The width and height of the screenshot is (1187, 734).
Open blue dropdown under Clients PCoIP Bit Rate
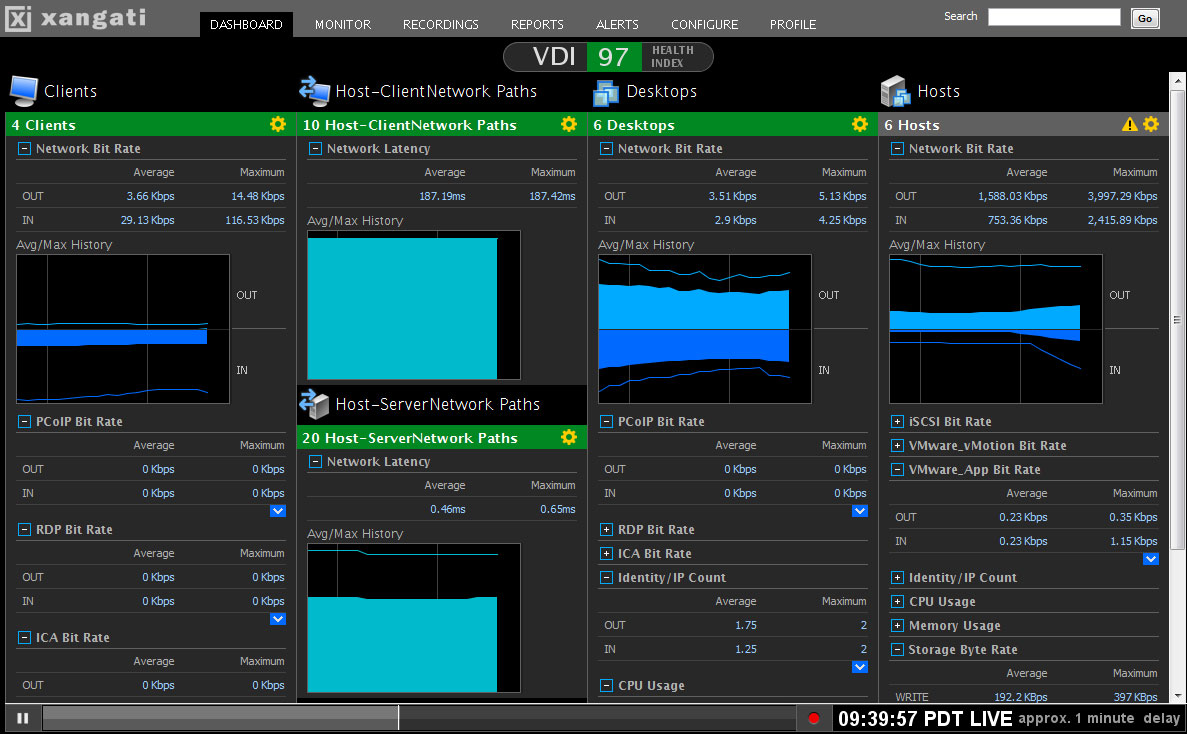tap(278, 511)
